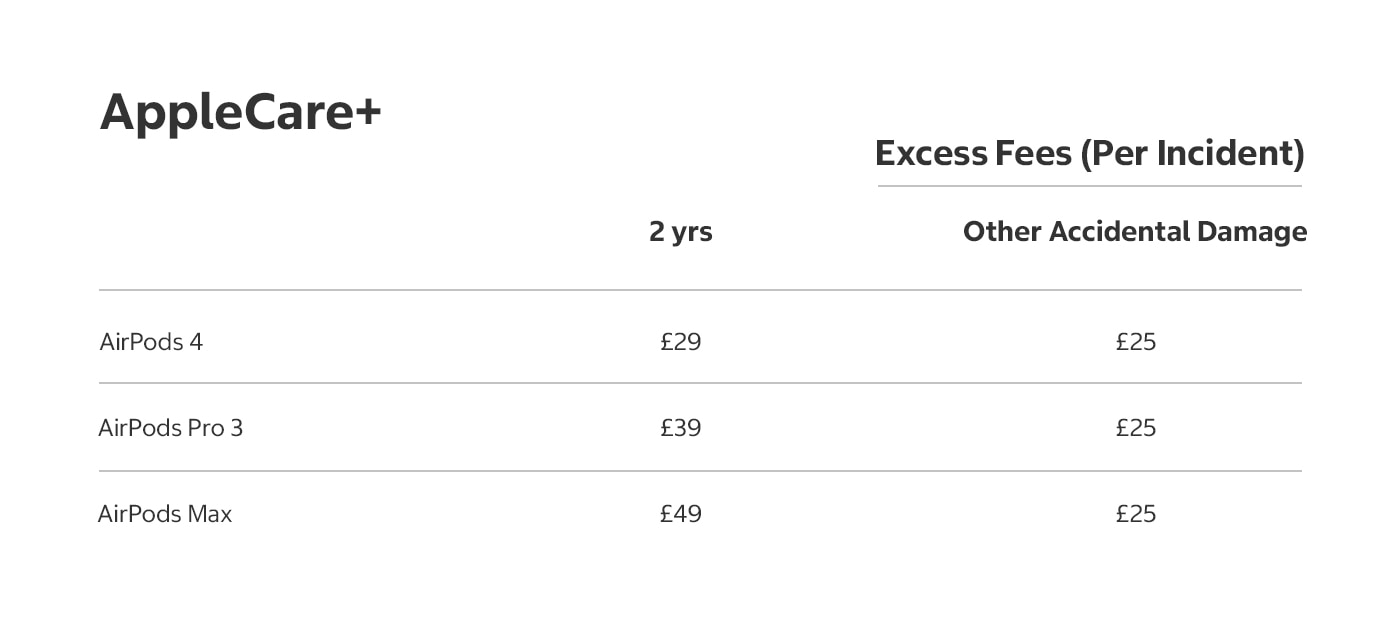The height and width of the screenshot is (635, 1400).
Task: Click the AirPods 4 row label
Action: 151,342
